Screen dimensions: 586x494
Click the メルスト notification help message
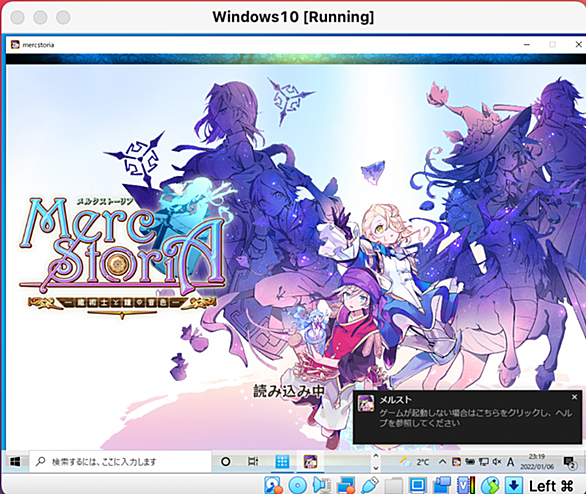coord(475,418)
